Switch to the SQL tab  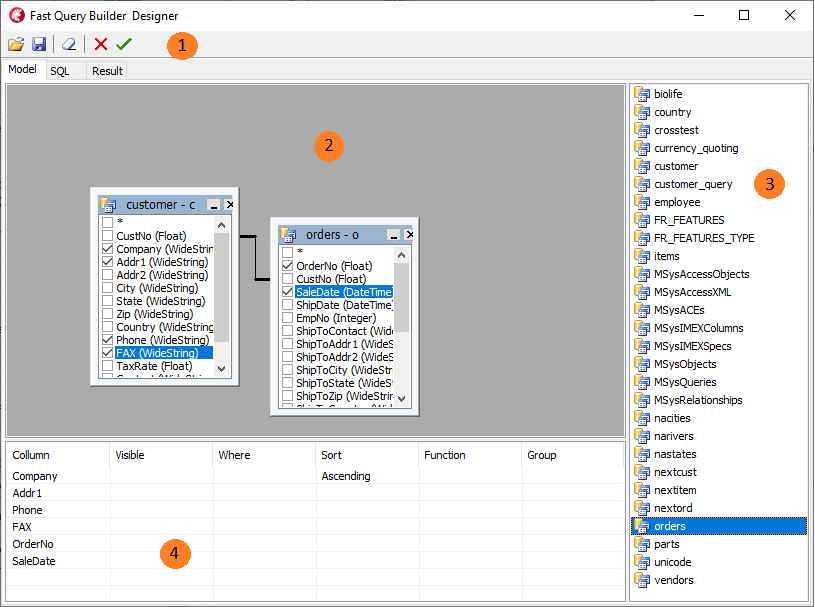click(60, 71)
